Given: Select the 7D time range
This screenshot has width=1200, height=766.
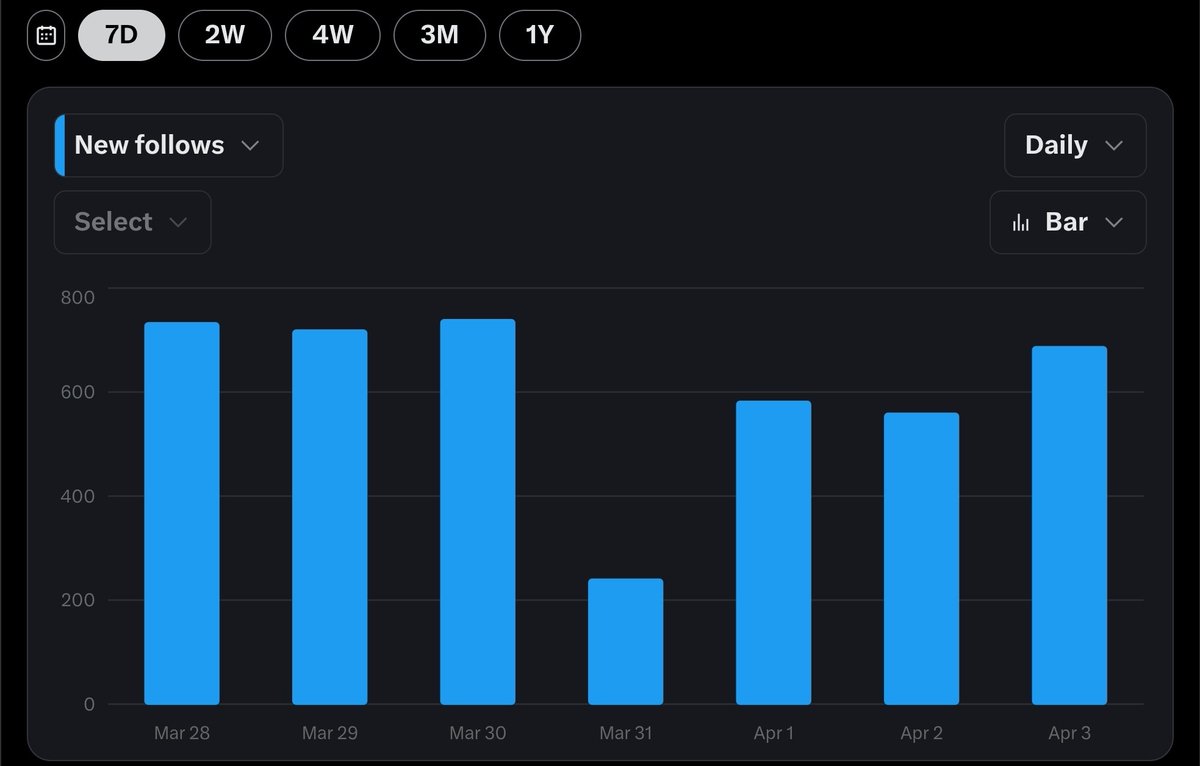Looking at the screenshot, I should click(x=121, y=35).
